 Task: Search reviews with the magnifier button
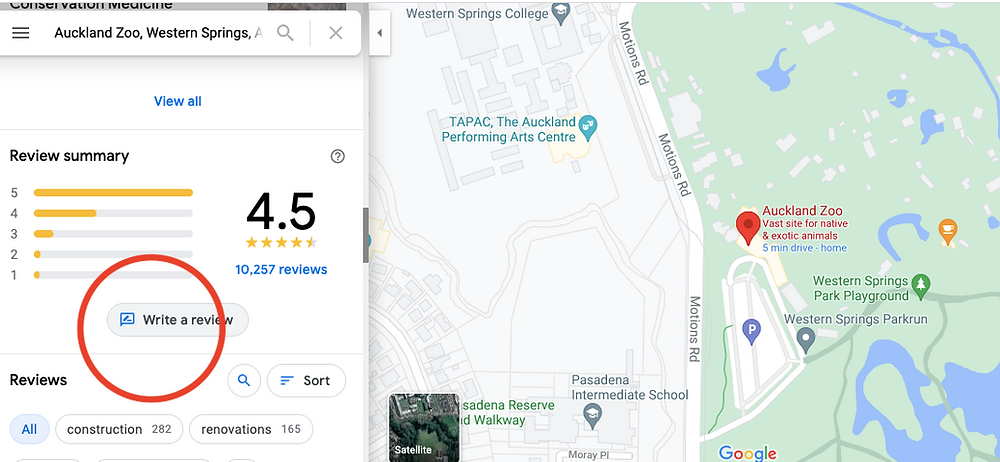[244, 380]
